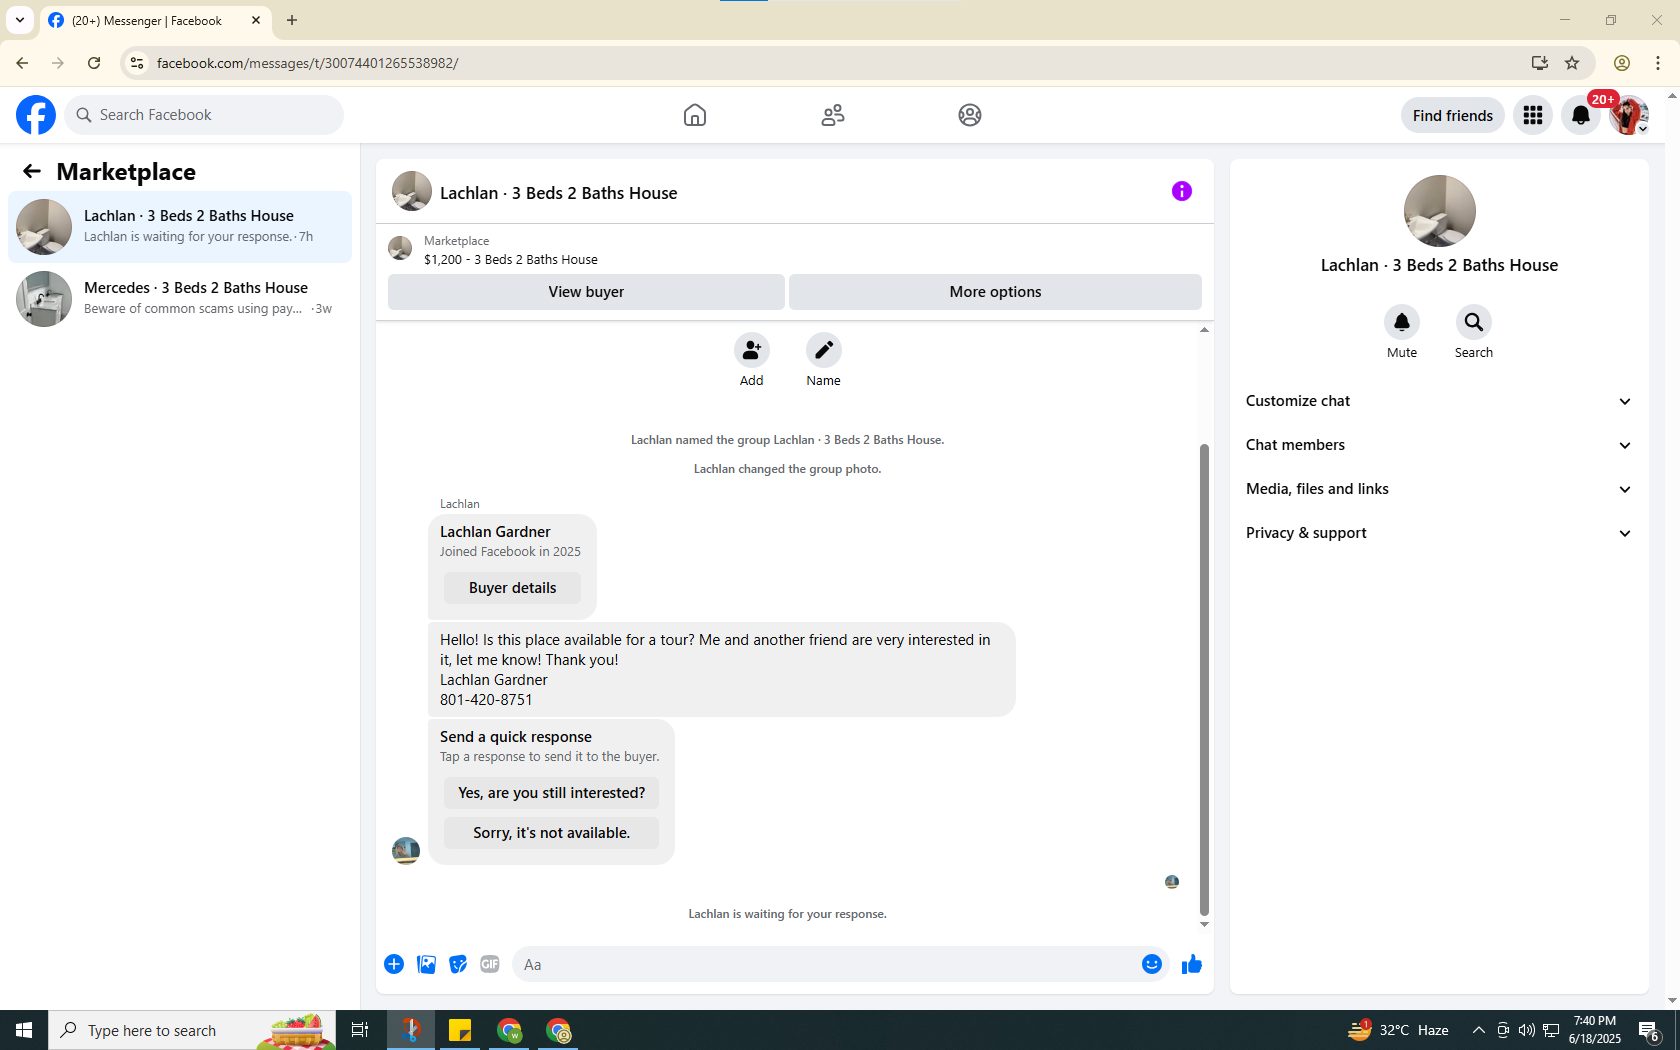
Task: Open Windows Task View
Action: [360, 1030]
